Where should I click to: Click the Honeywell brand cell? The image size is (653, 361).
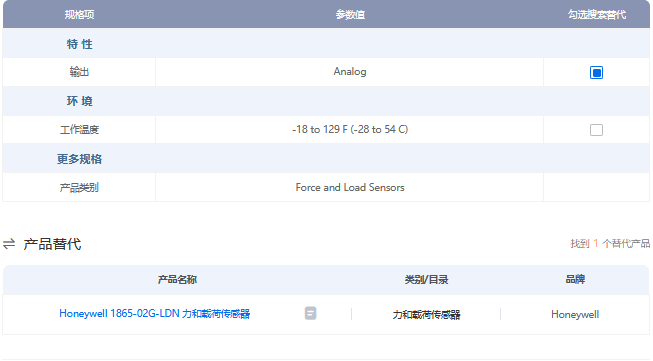pos(575,314)
